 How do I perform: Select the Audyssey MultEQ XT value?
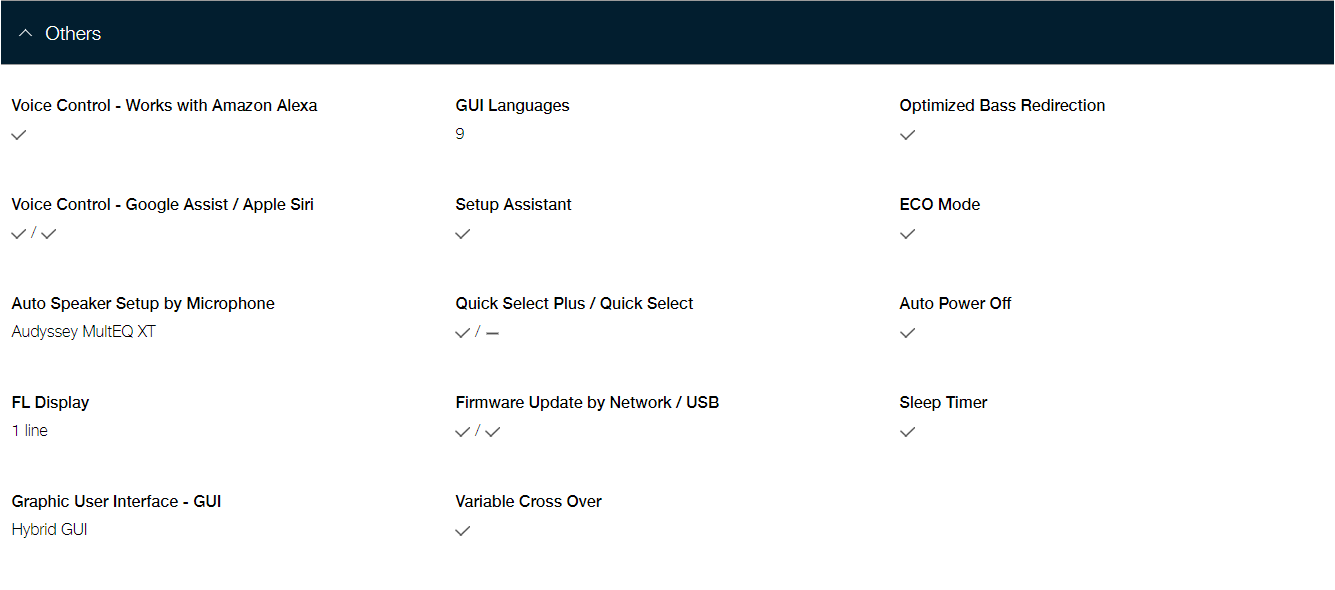pos(84,332)
